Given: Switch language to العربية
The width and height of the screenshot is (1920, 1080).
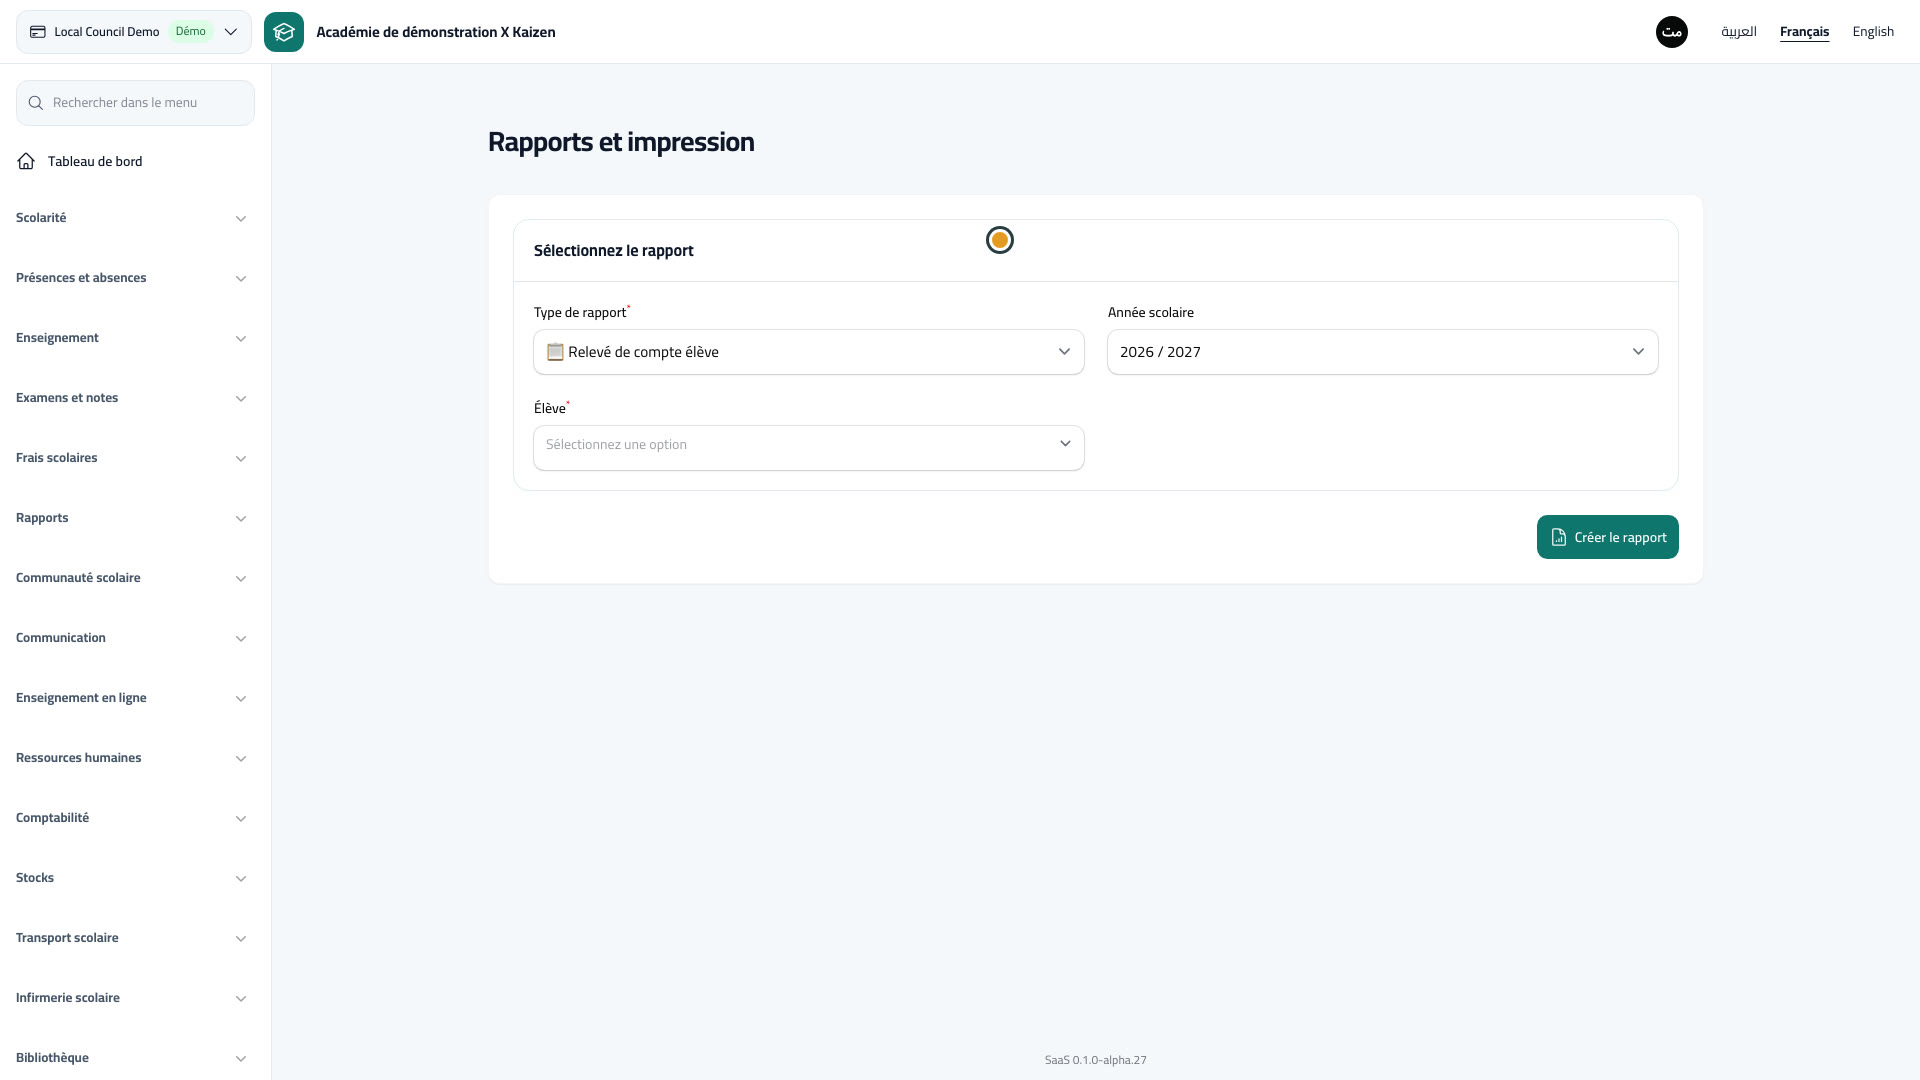Looking at the screenshot, I should pos(1739,32).
